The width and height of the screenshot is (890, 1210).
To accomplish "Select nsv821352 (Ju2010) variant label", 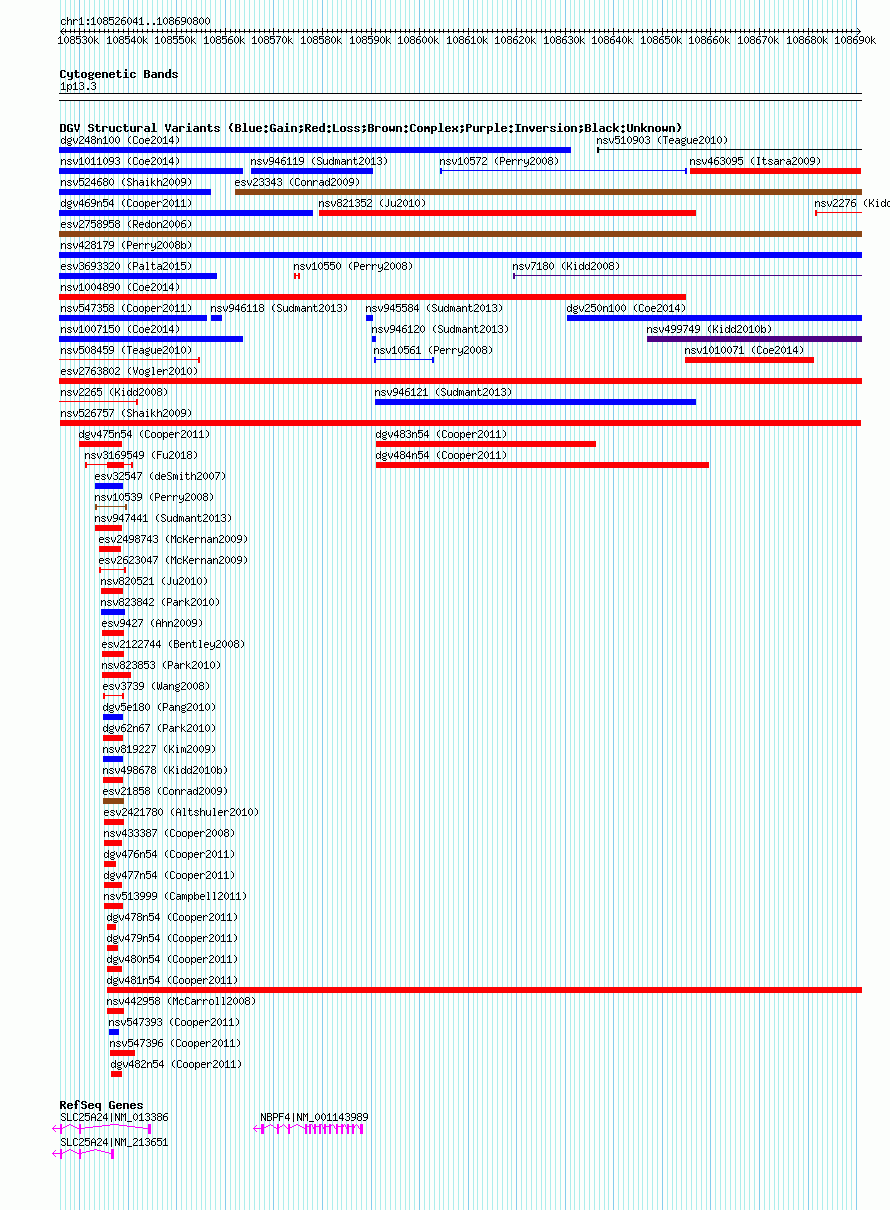I will tap(372, 203).
